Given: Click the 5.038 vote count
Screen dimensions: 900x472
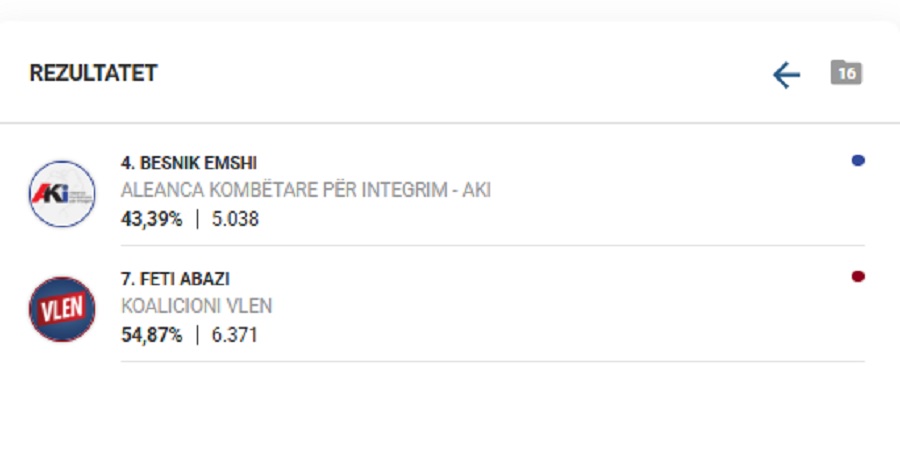Looking at the screenshot, I should (235, 219).
